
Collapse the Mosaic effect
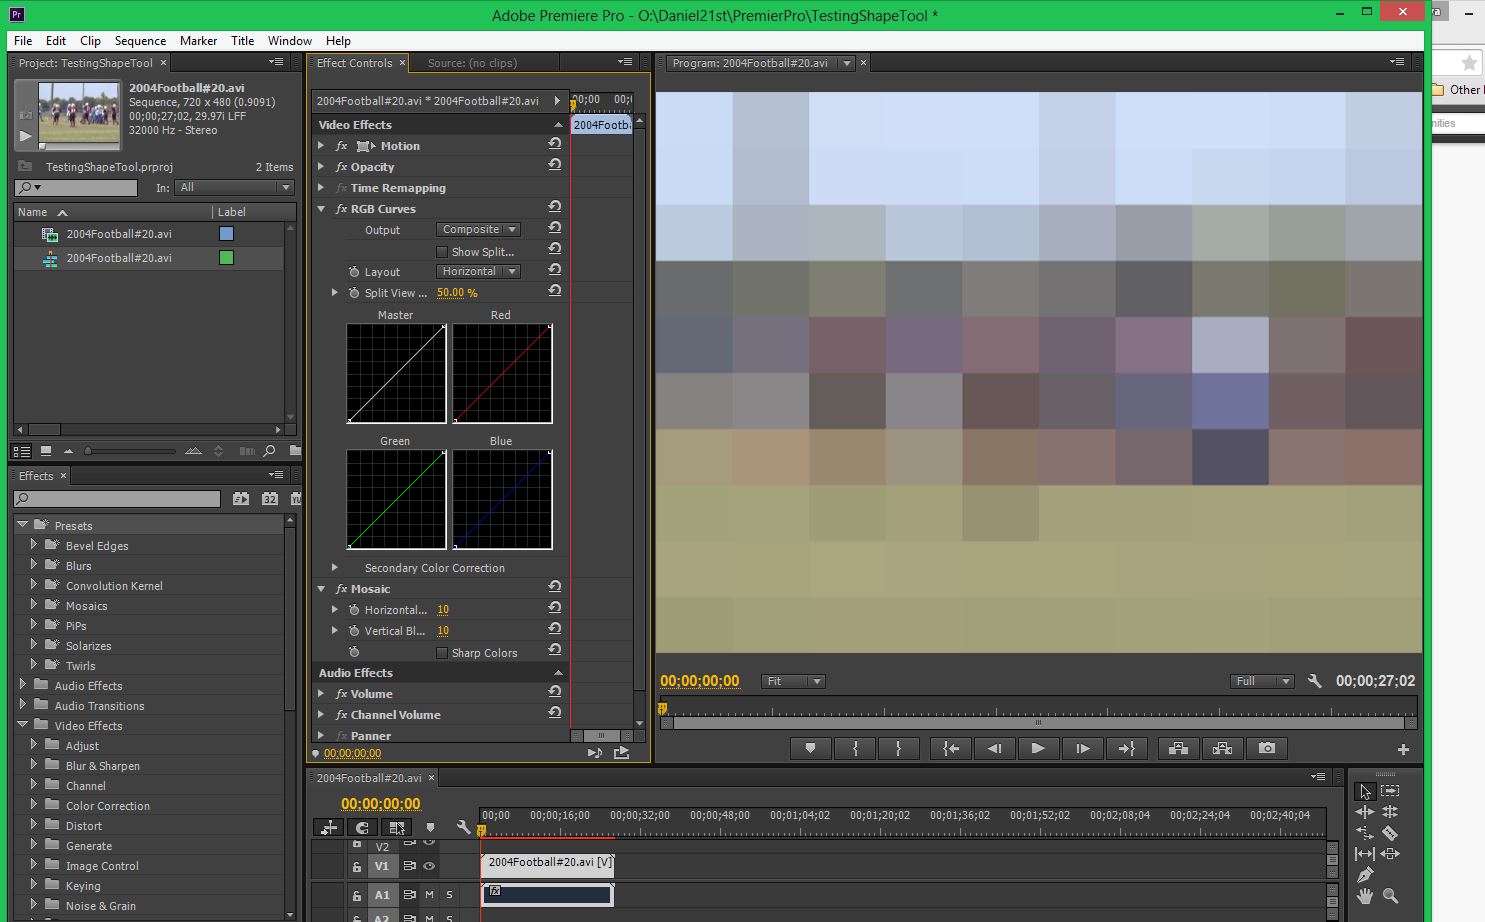(x=321, y=589)
